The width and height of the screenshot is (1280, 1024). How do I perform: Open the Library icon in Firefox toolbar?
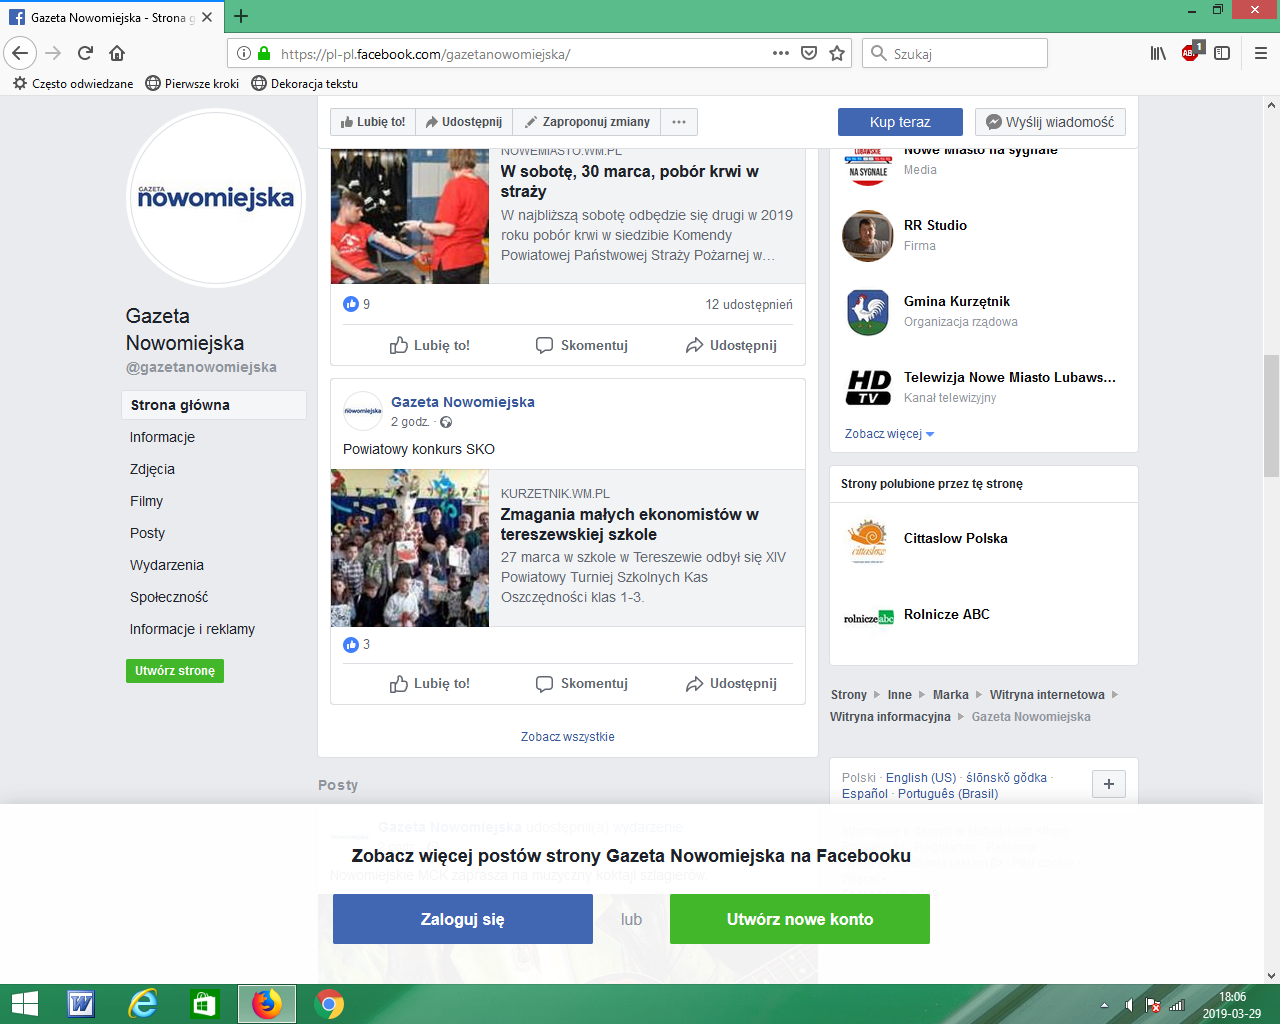(x=1158, y=53)
